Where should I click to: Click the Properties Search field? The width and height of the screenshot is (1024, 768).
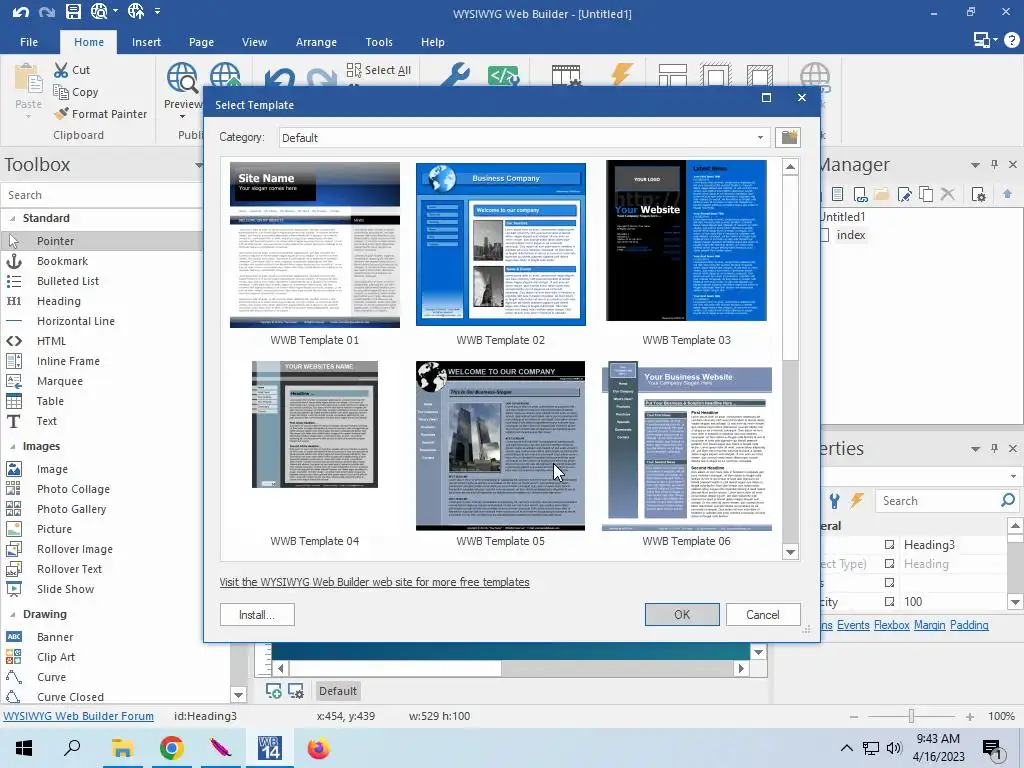(x=946, y=501)
